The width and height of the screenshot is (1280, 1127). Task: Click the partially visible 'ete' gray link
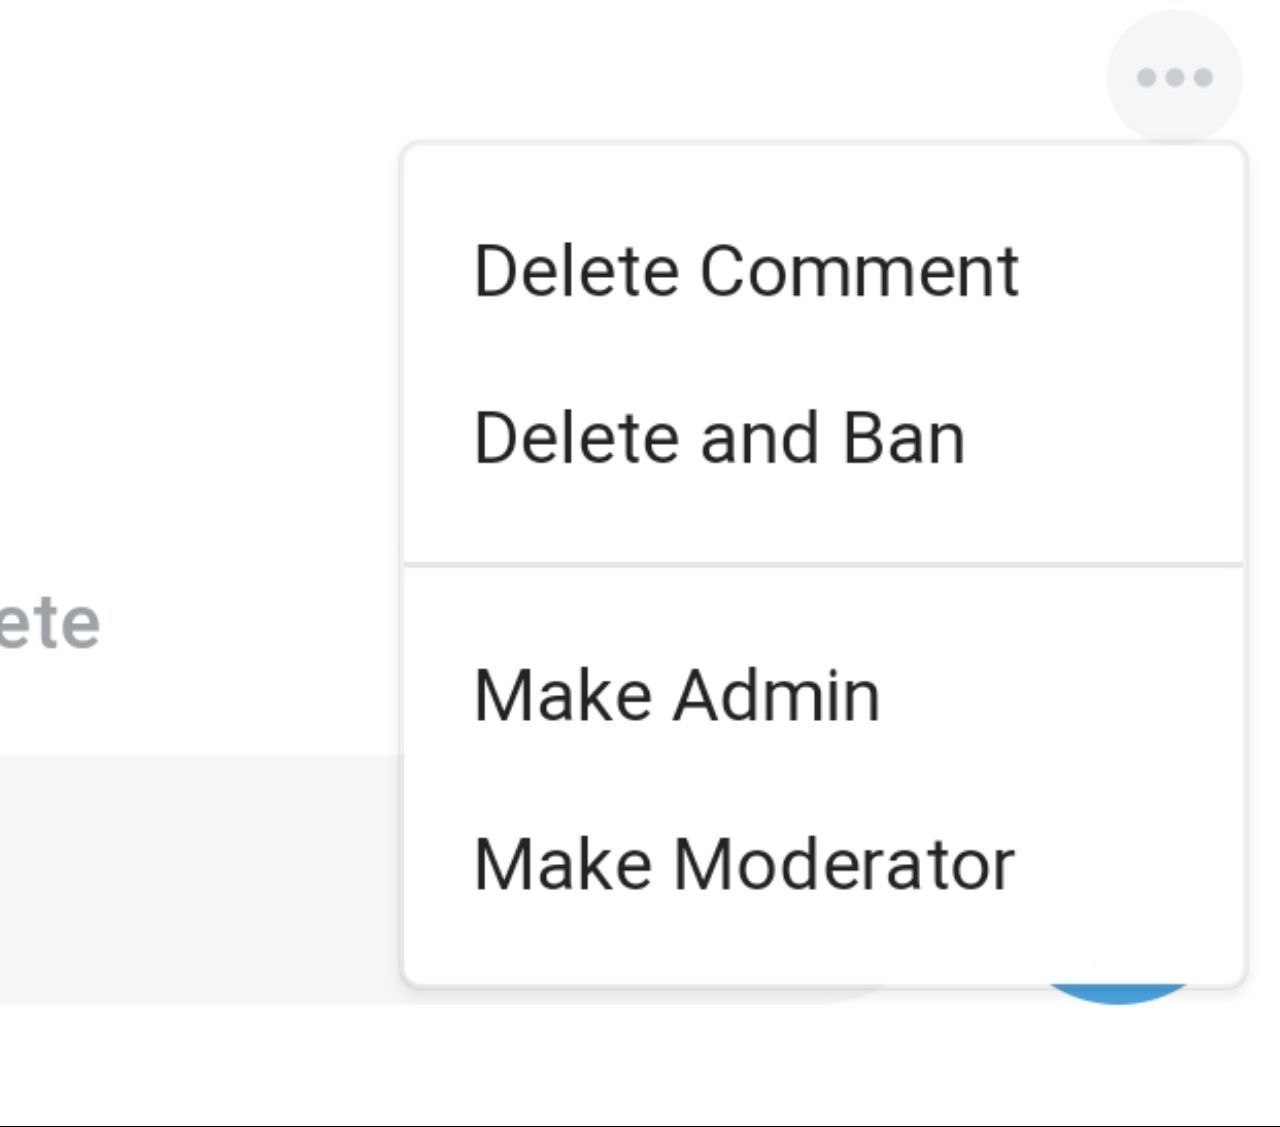pyautogui.click(x=49, y=624)
